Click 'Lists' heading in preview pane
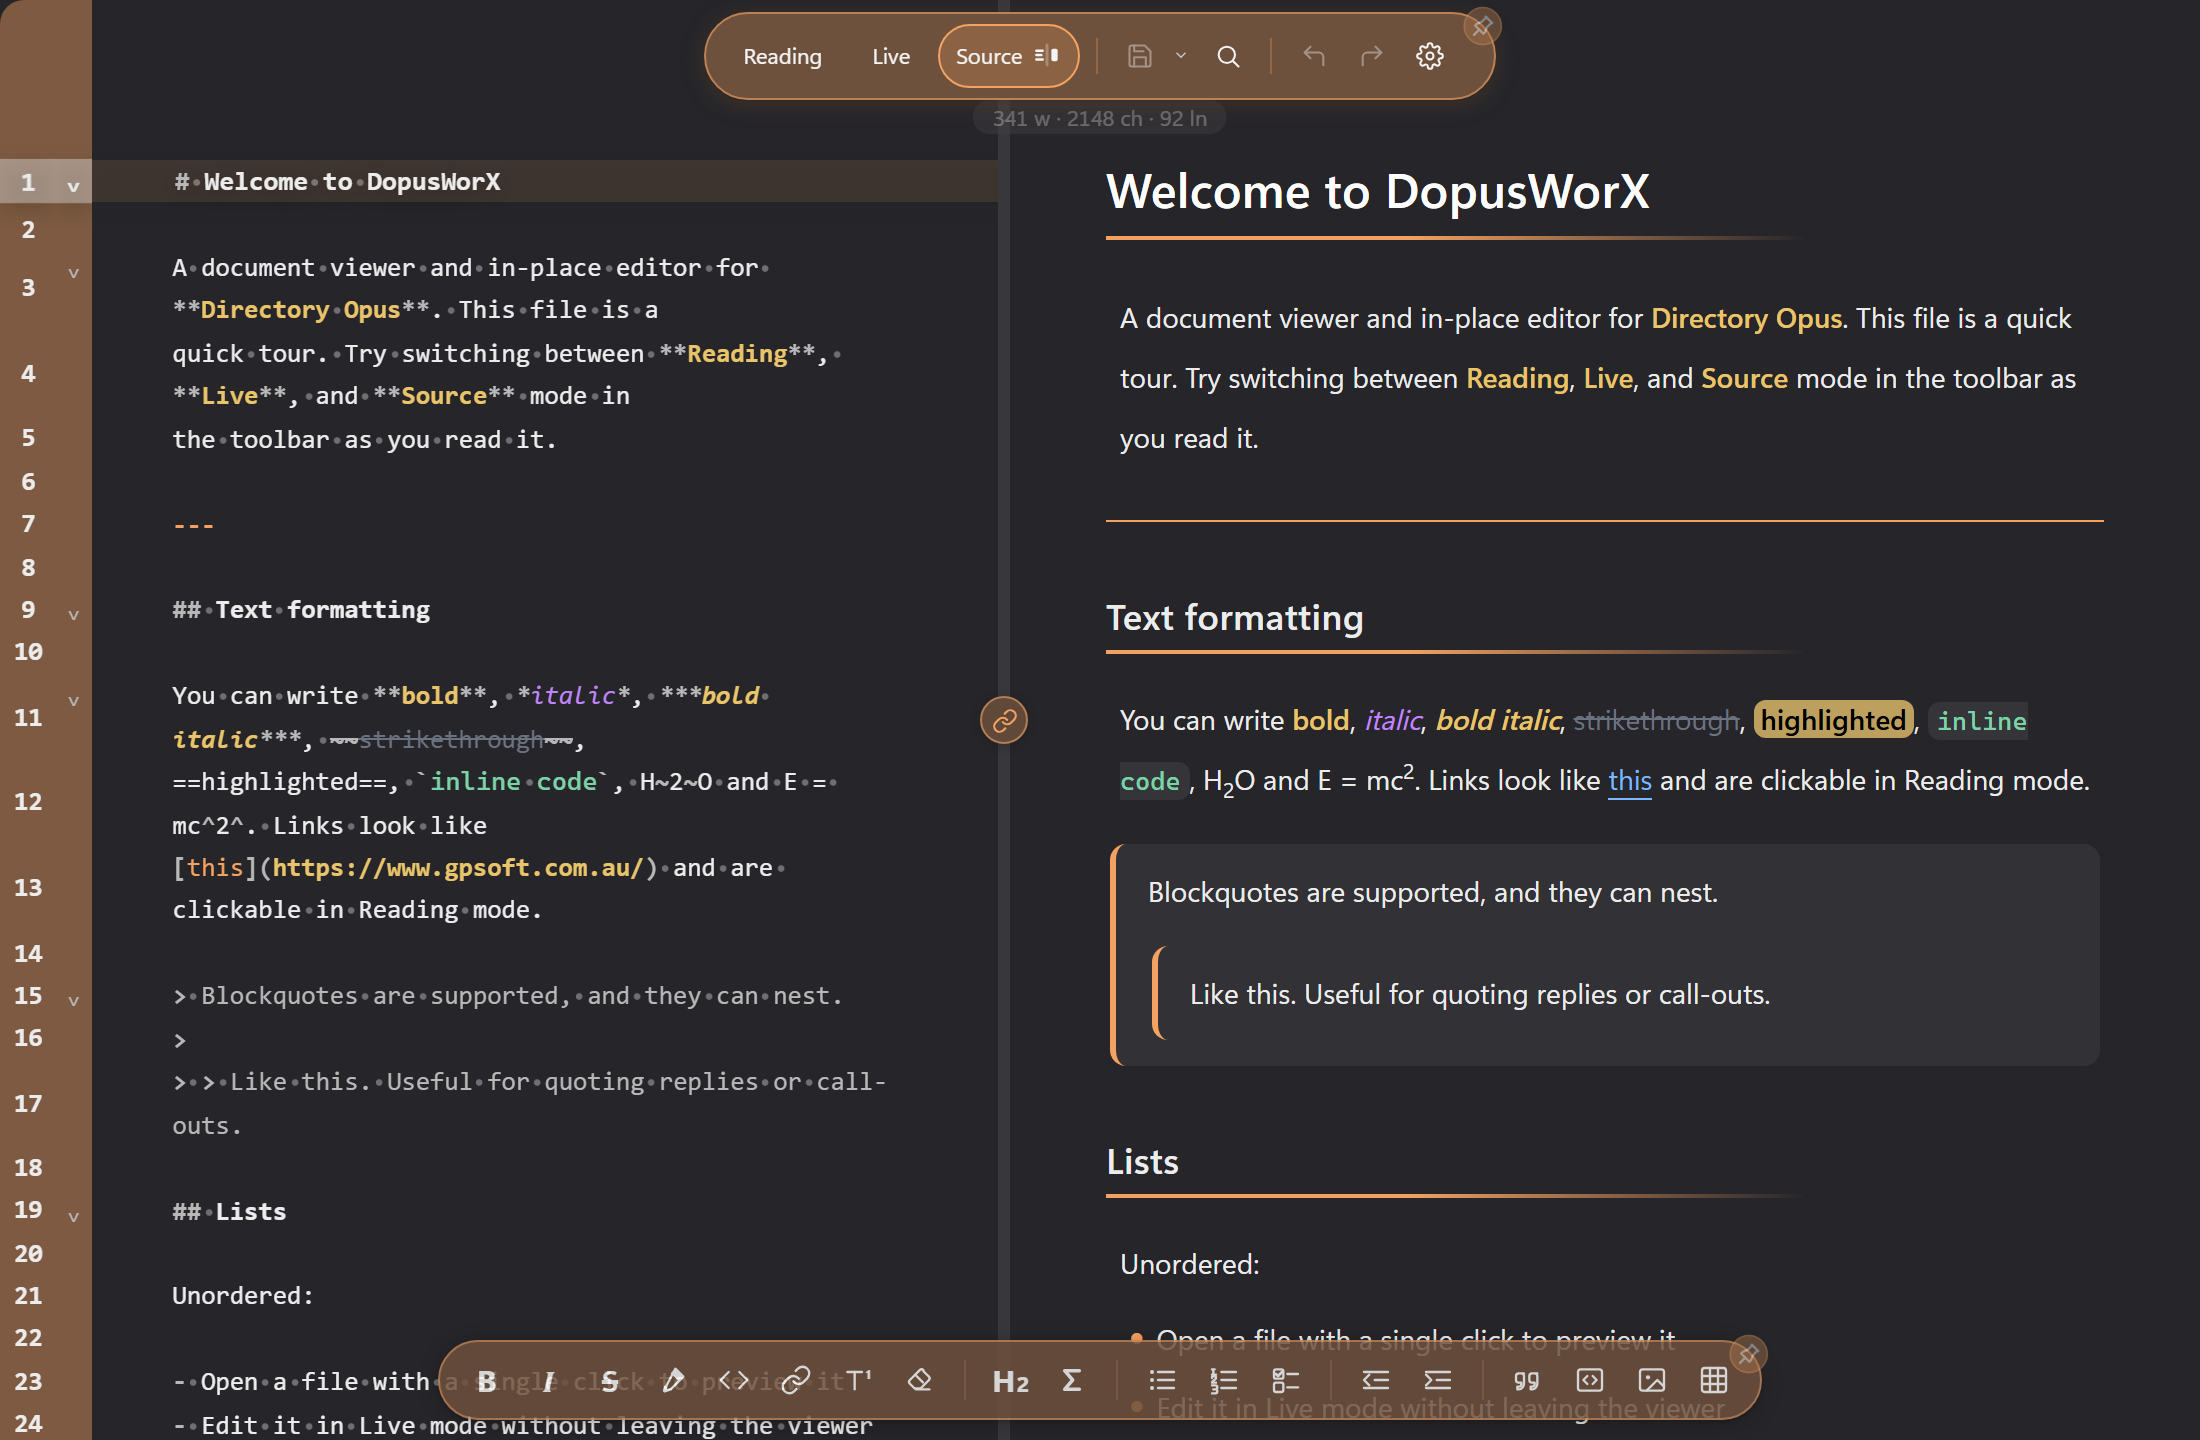Image resolution: width=2200 pixels, height=1440 pixels. tap(1142, 1162)
